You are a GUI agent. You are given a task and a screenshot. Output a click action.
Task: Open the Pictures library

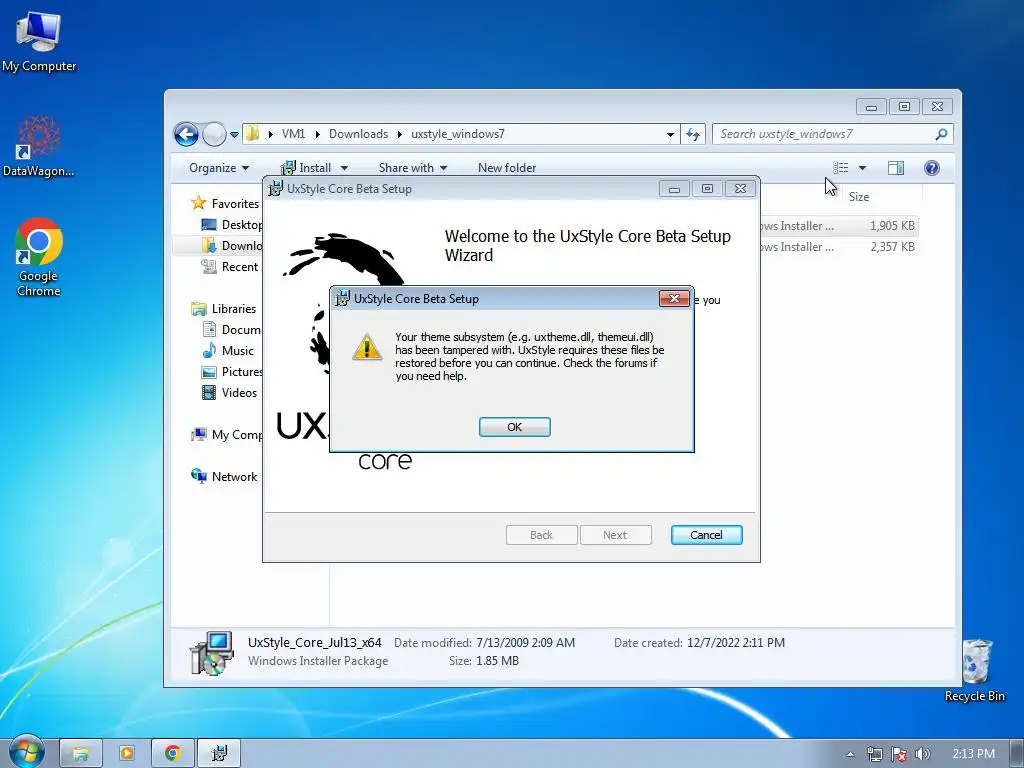click(232, 372)
